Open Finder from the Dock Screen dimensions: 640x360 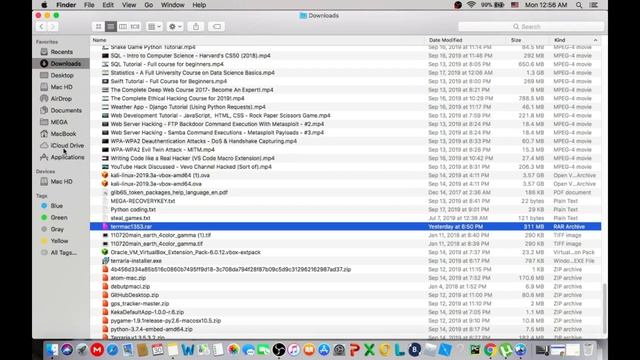[x=52, y=350]
